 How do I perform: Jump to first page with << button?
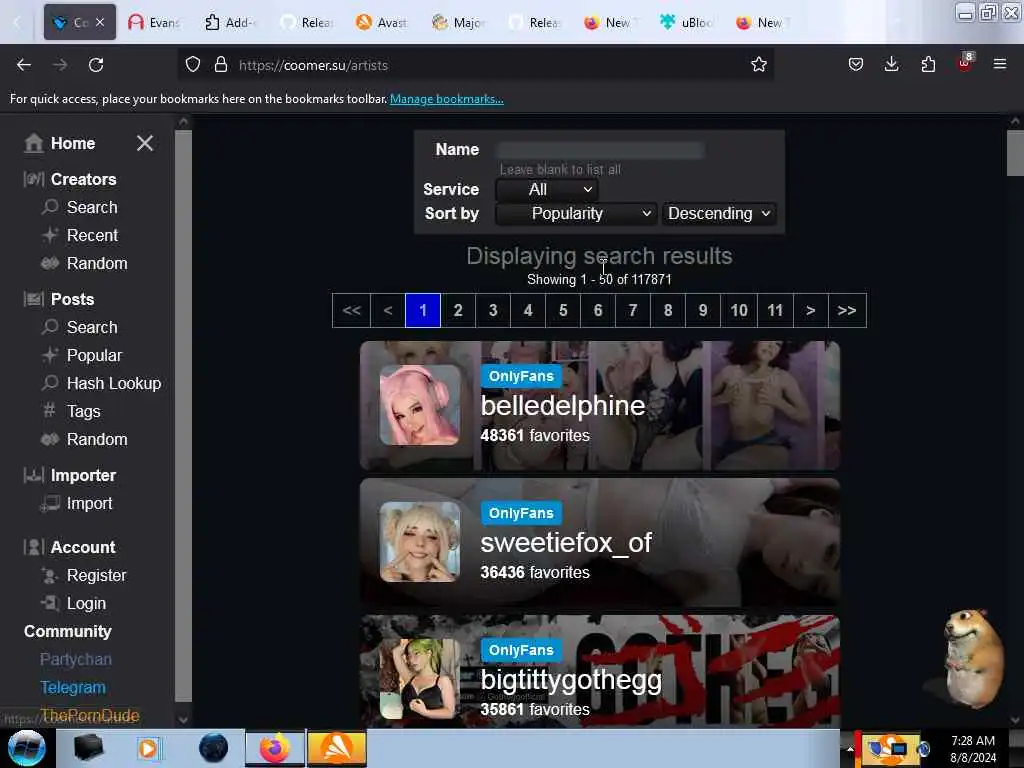351,310
